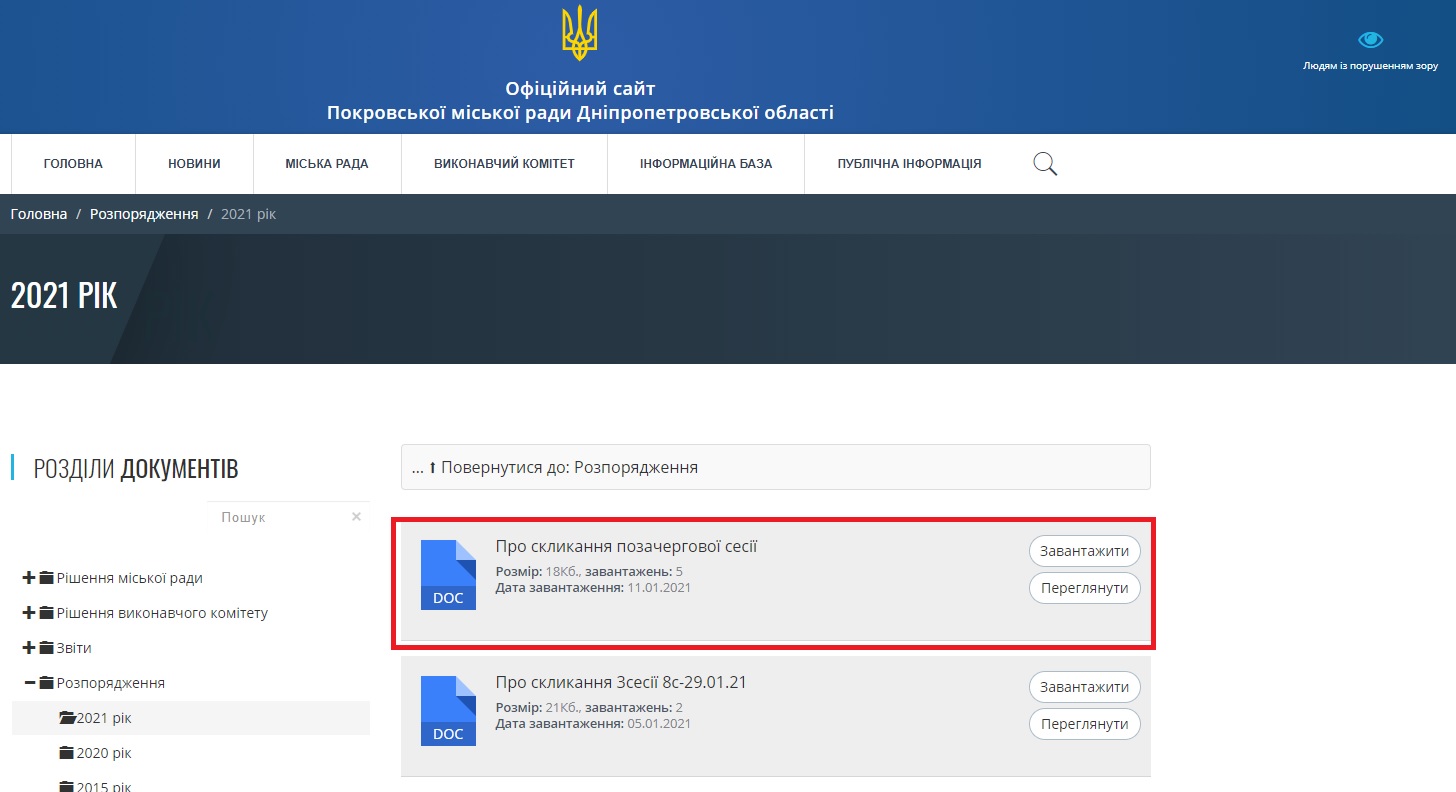Click the search magnifier icon
1456x792 pixels.
(1044, 163)
